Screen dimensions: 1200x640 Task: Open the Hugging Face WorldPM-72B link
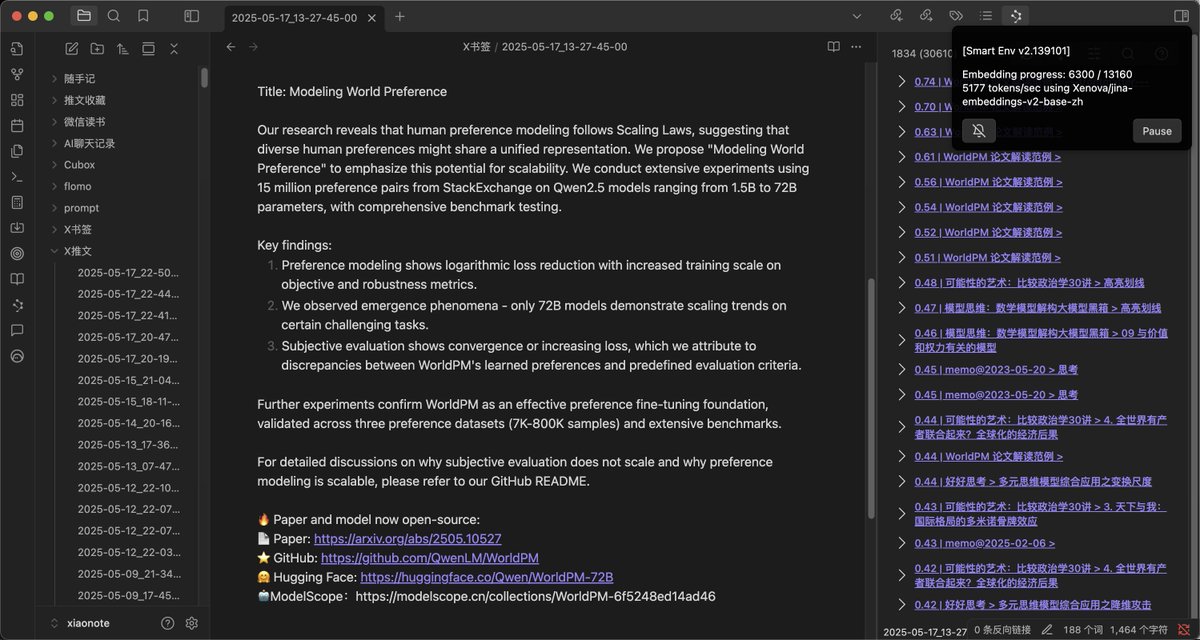487,577
